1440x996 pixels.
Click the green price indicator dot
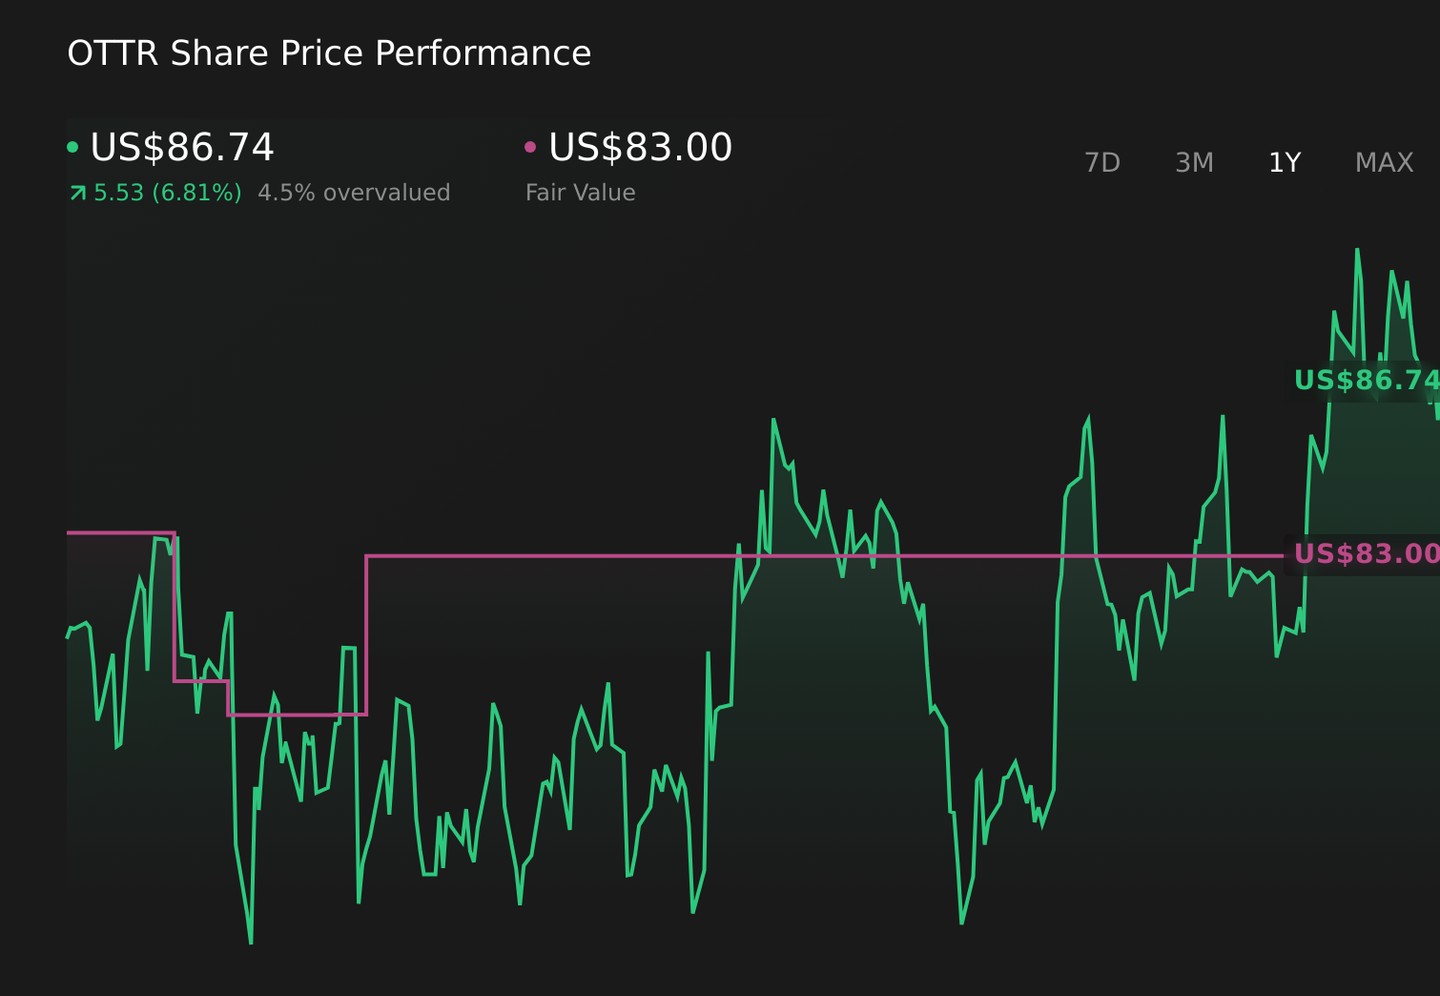coord(72,148)
